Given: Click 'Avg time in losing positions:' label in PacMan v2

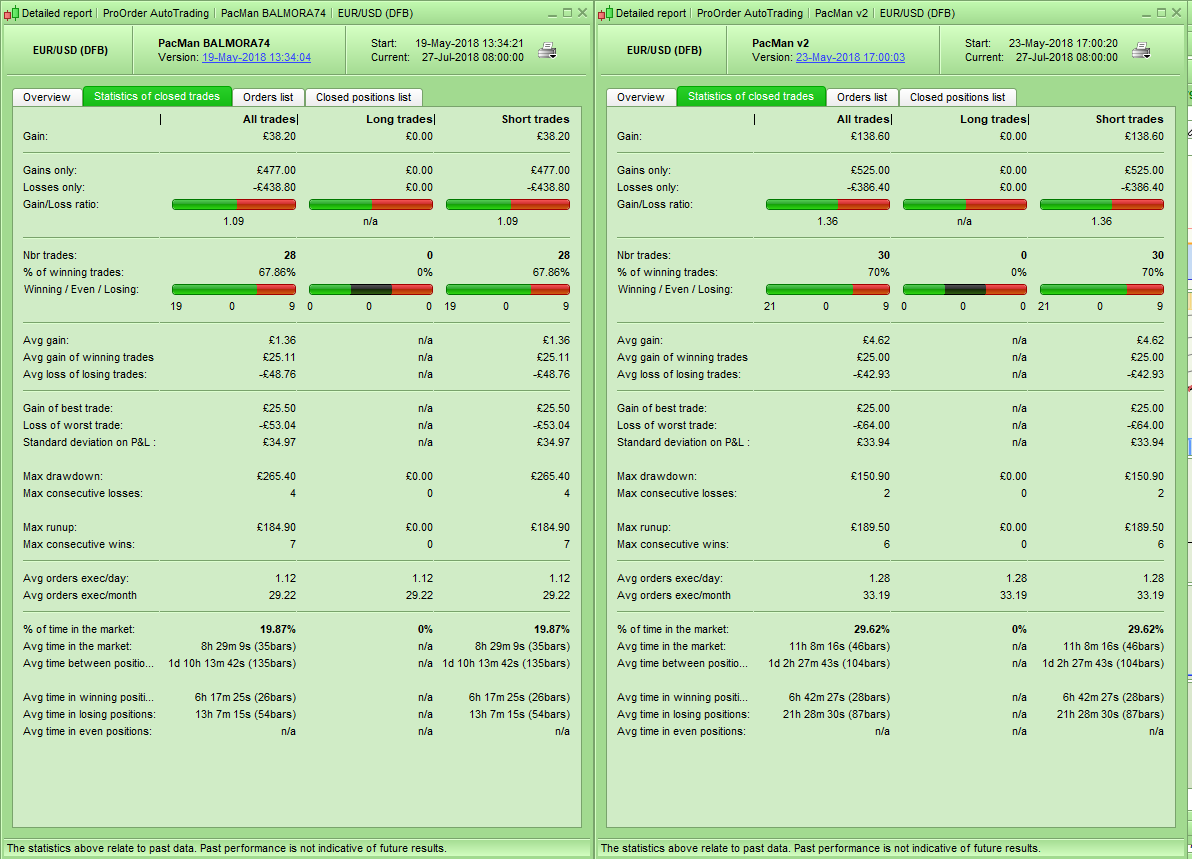Looking at the screenshot, I should pyautogui.click(x=683, y=715).
